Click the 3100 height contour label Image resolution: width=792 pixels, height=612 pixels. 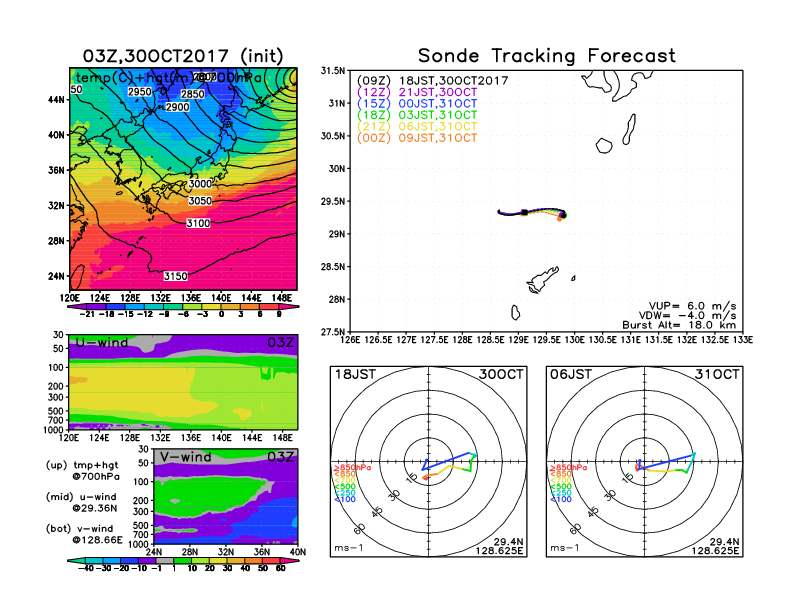(198, 223)
